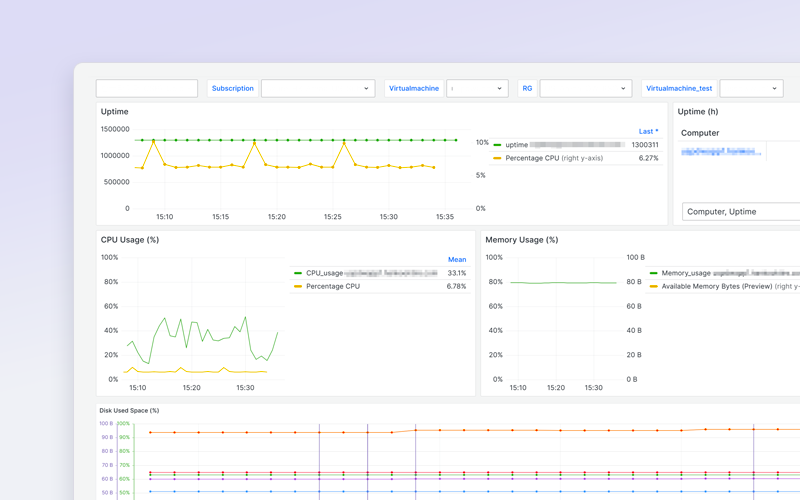Sort CPU legend by Mean column
The image size is (800, 500).
(457, 260)
